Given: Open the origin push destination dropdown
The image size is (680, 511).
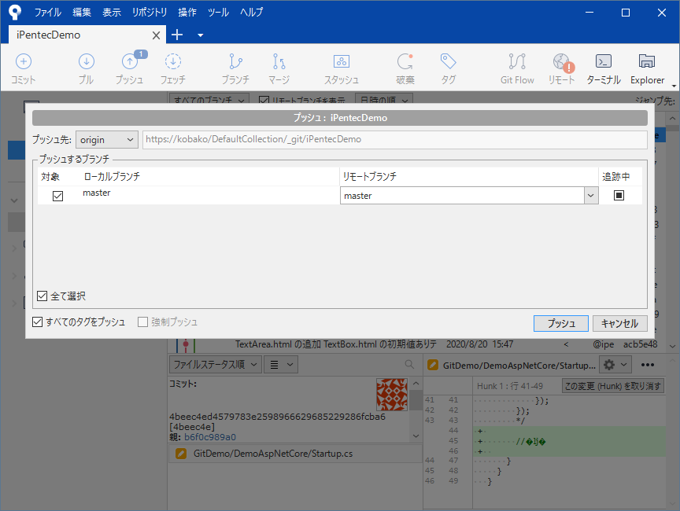Looking at the screenshot, I should click(107, 140).
